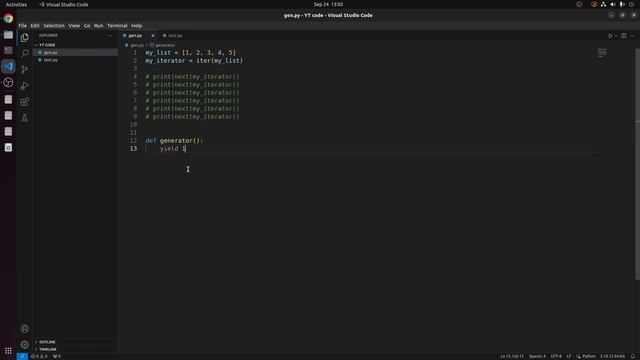Image resolution: width=640 pixels, height=360 pixels.
Task: Open the Terminal menu
Action: [x=117, y=25]
